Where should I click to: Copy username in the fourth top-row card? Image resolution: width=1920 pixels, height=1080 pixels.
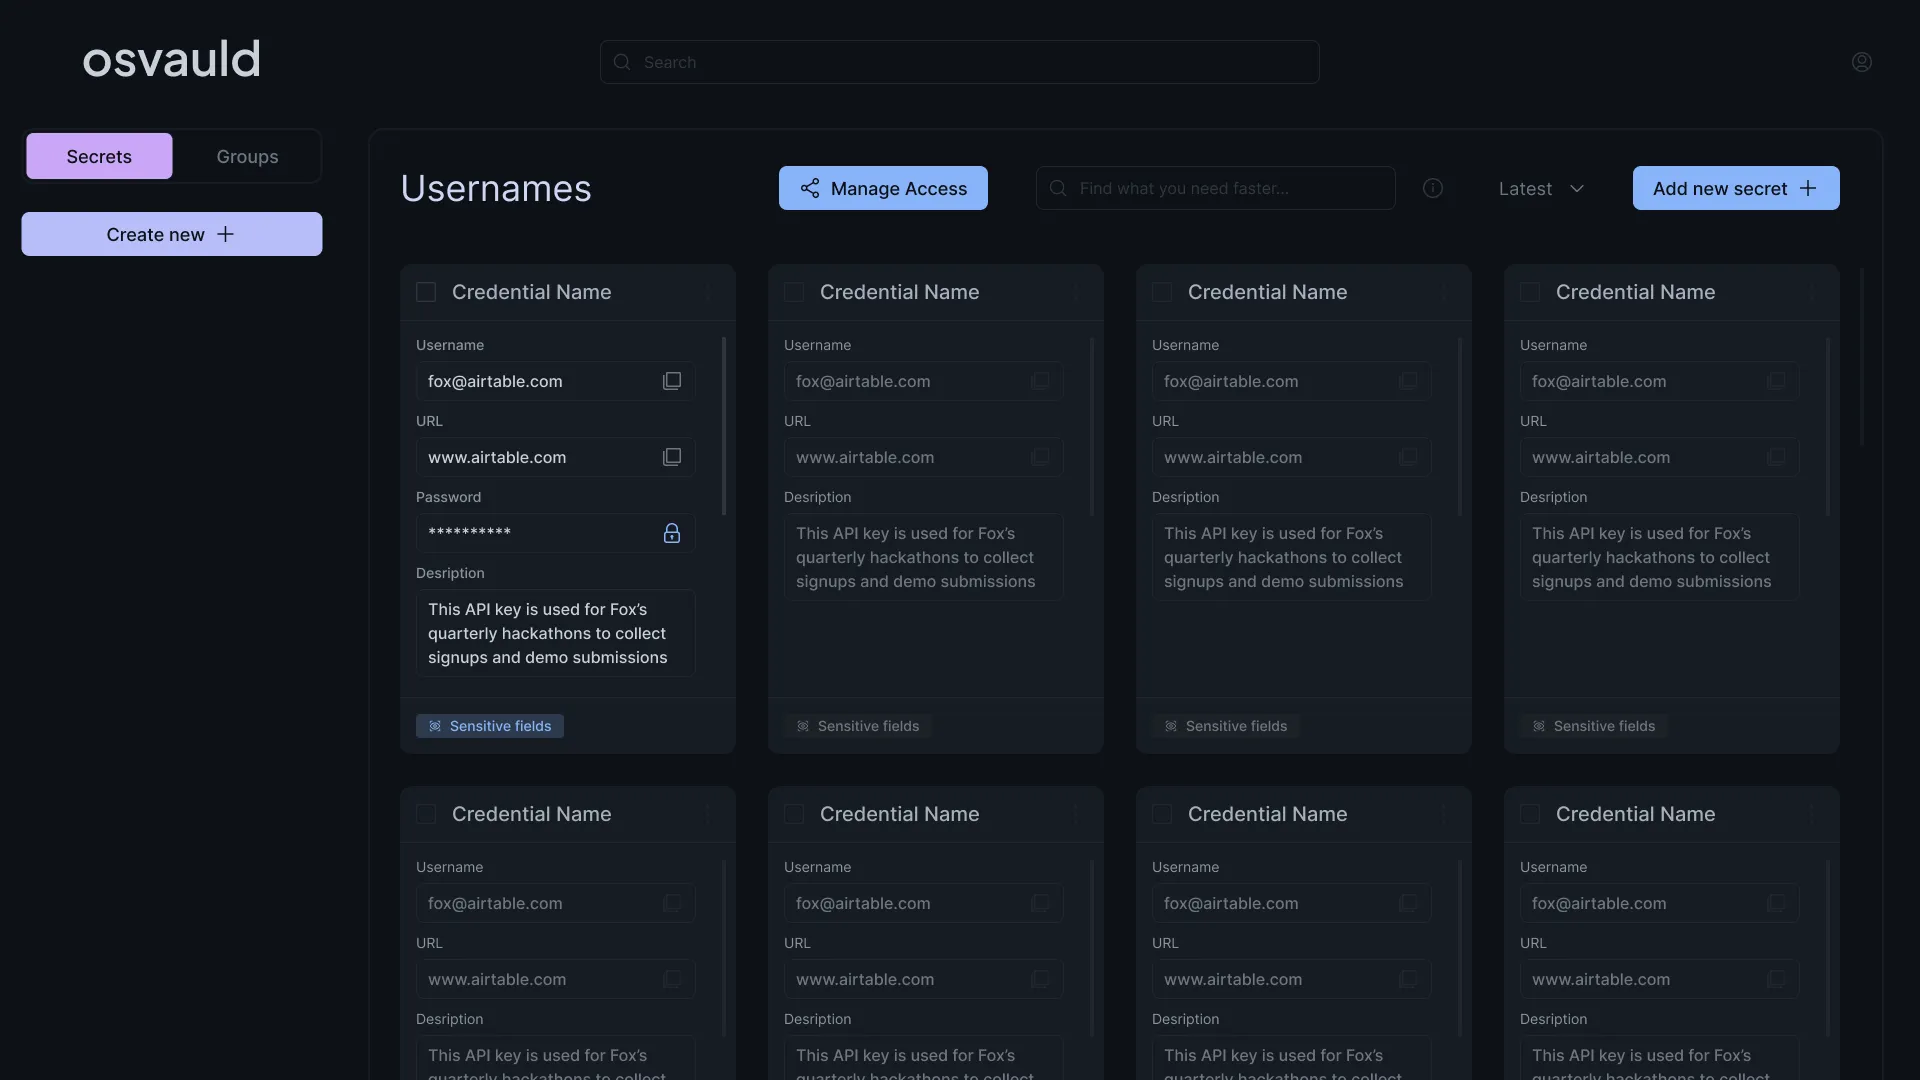tap(1776, 381)
